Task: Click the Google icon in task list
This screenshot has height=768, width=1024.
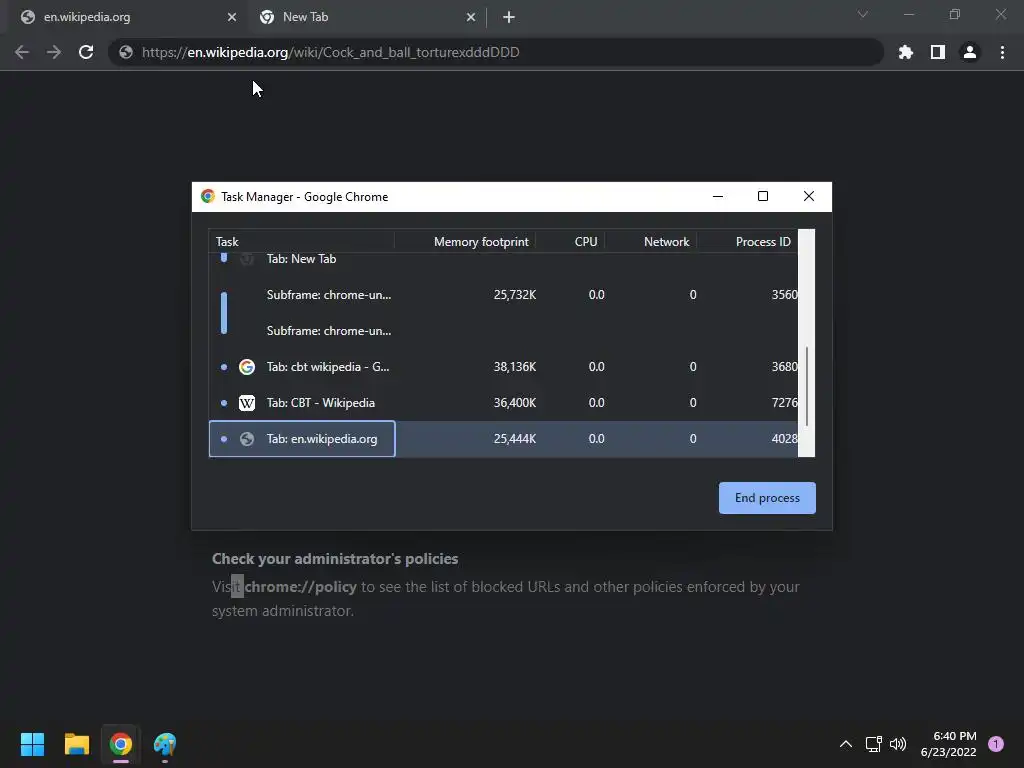Action: 247,366
